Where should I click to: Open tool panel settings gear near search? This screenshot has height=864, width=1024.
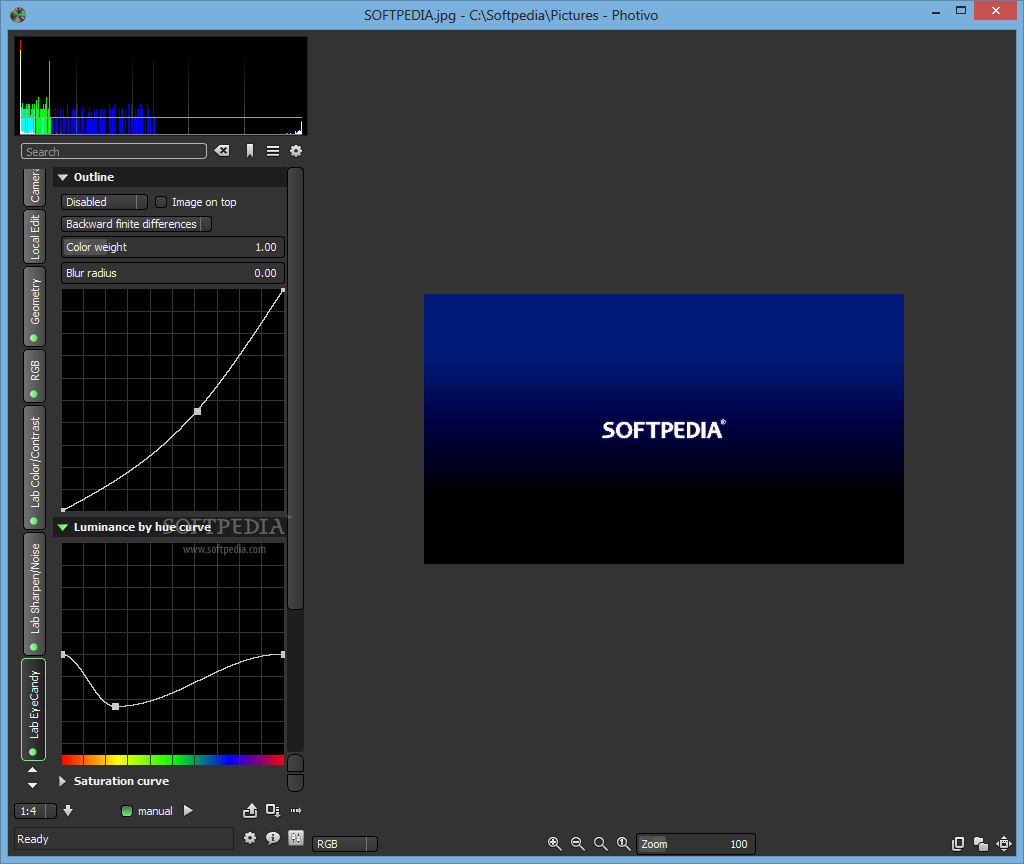click(x=296, y=151)
